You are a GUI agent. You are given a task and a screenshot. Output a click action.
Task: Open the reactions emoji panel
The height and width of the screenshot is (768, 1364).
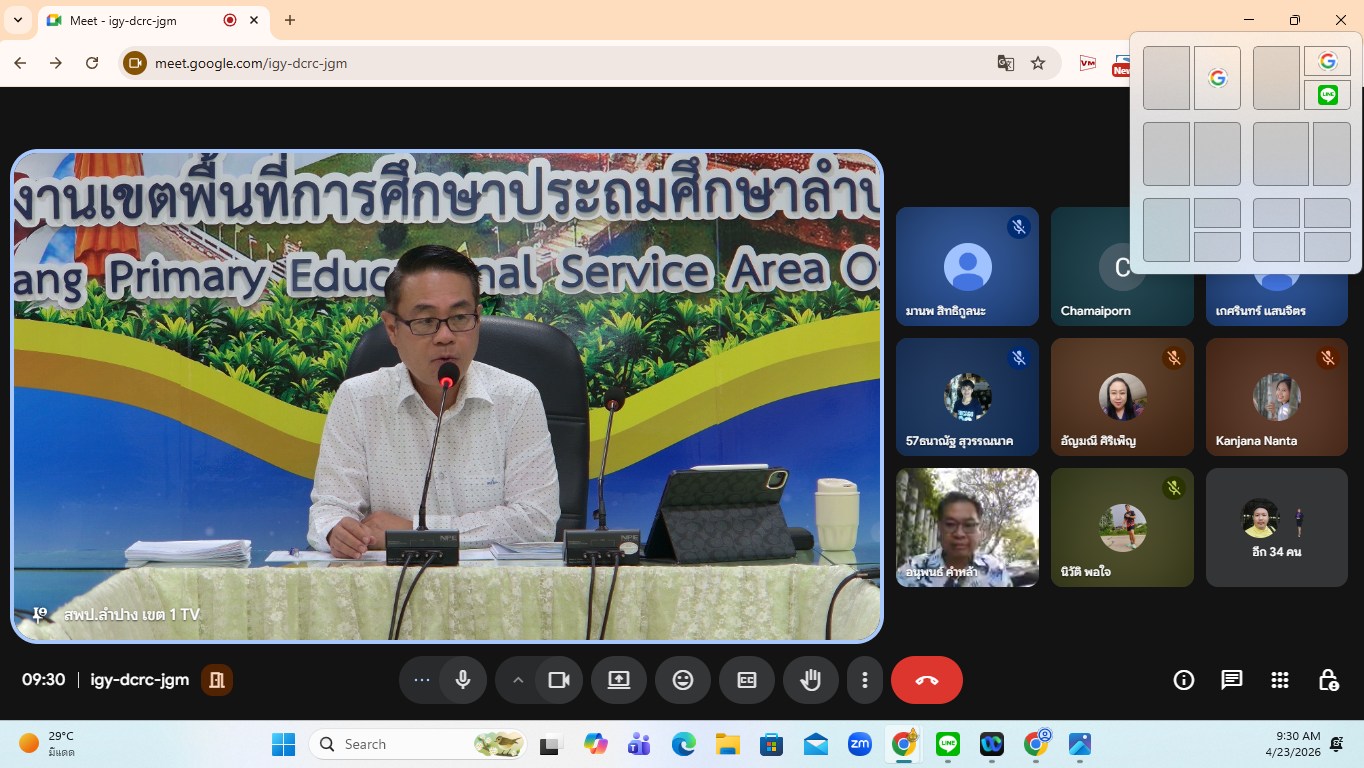tap(683, 680)
